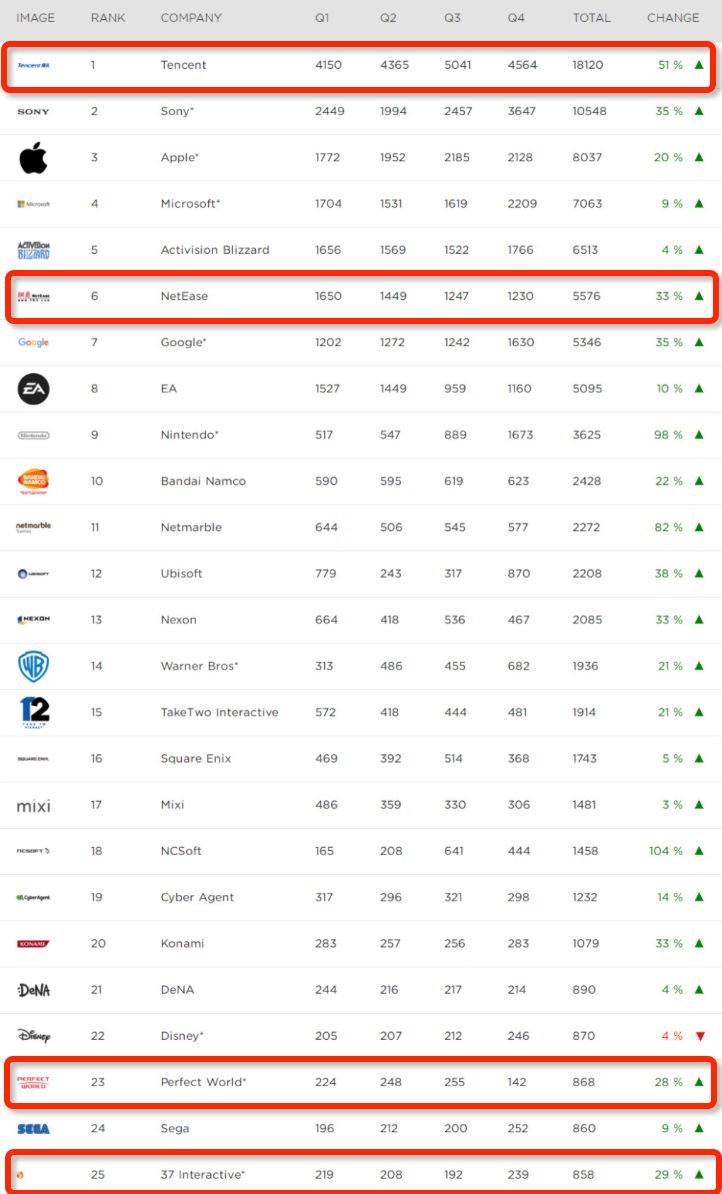Screen dimensions: 722x1194
Task: Click the Apple logo icon
Action: tap(33, 157)
